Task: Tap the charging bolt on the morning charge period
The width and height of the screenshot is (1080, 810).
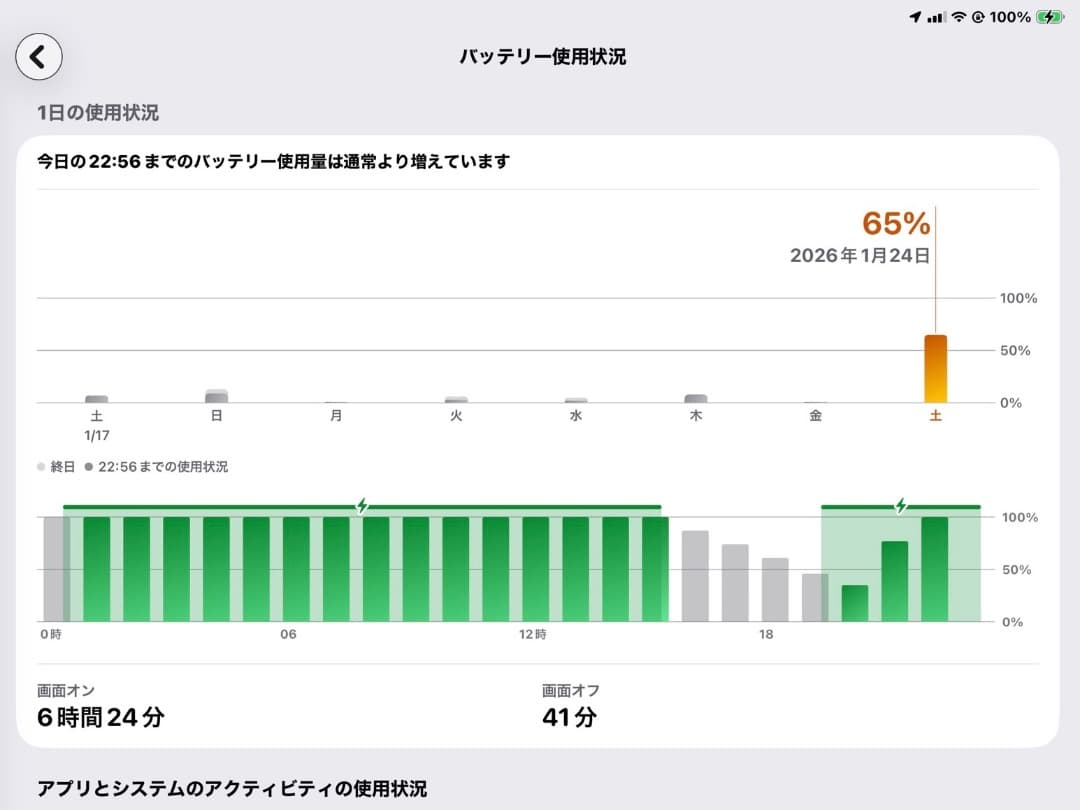Action: click(x=360, y=507)
